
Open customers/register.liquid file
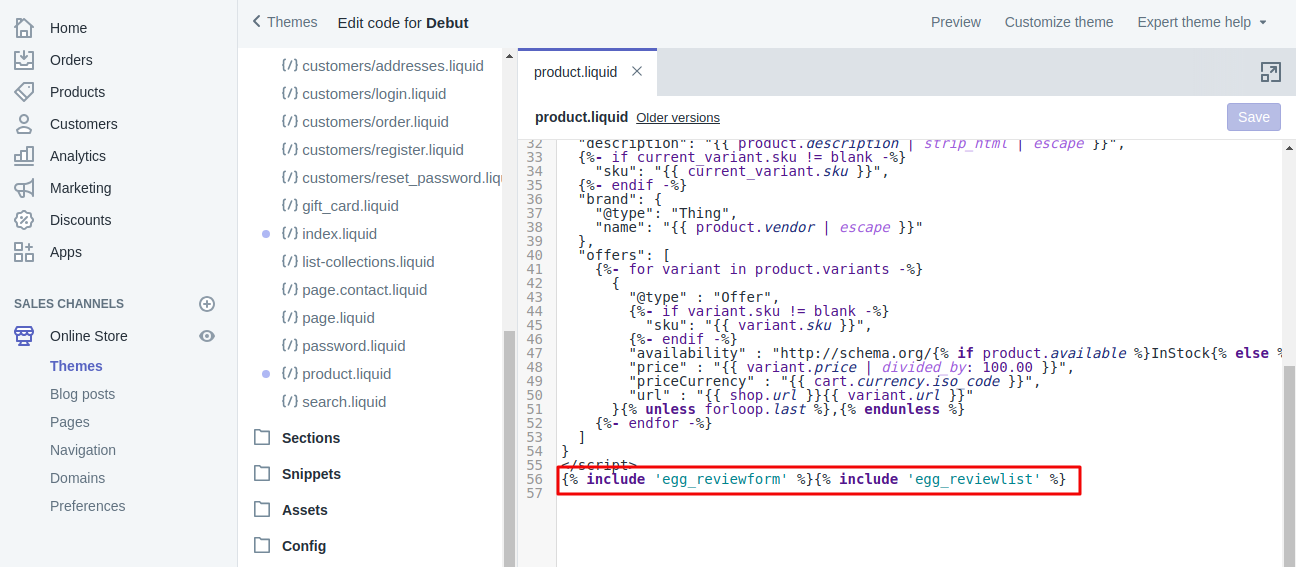pyautogui.click(x=383, y=150)
